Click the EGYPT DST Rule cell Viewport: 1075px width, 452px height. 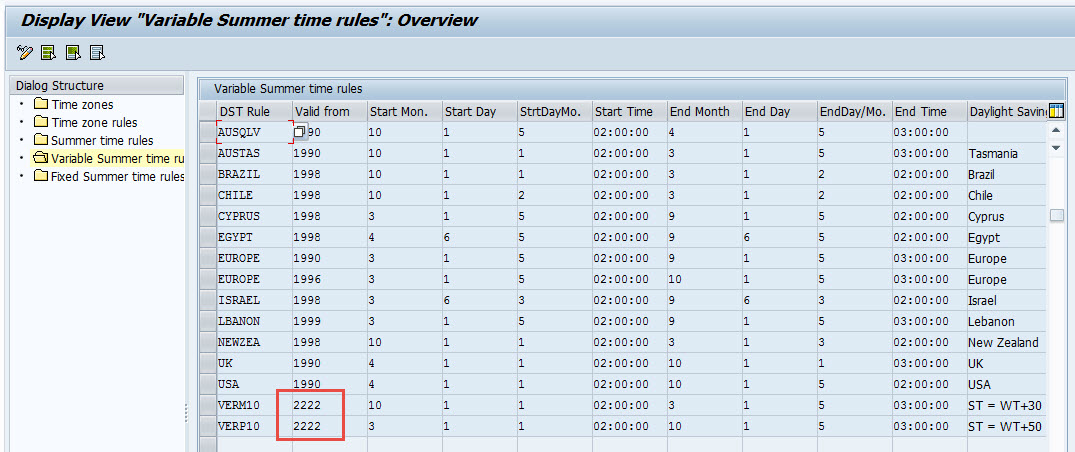tap(254, 237)
